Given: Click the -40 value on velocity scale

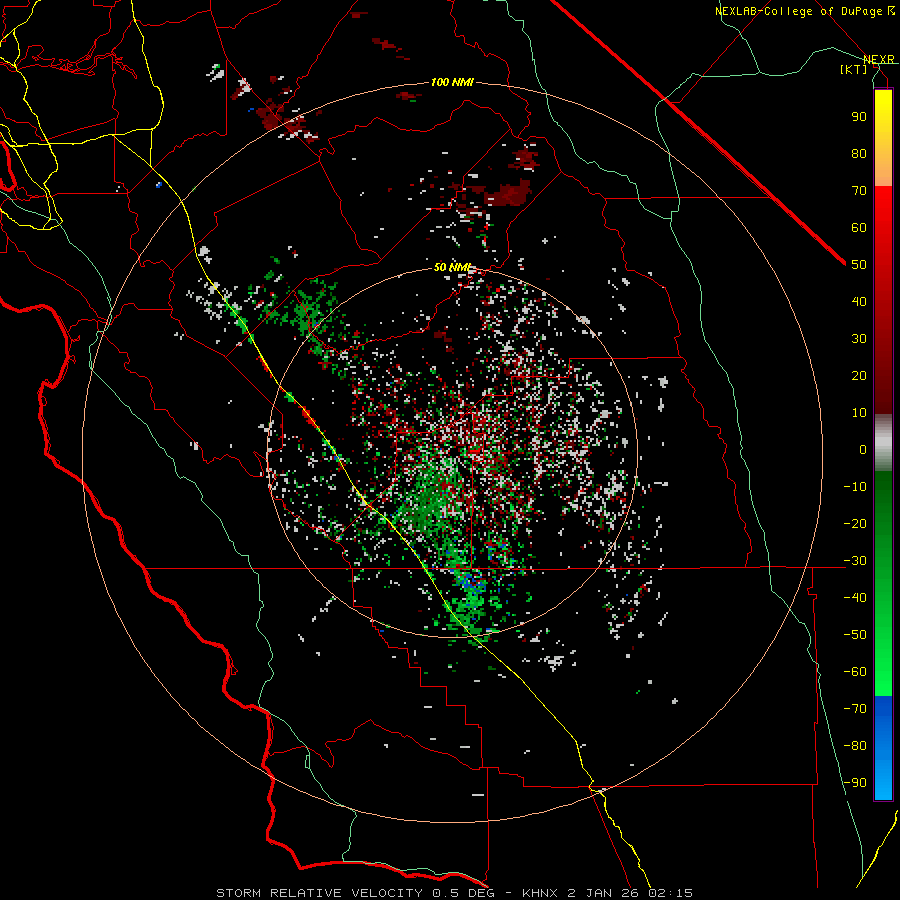Looking at the screenshot, I should pyautogui.click(x=855, y=598).
